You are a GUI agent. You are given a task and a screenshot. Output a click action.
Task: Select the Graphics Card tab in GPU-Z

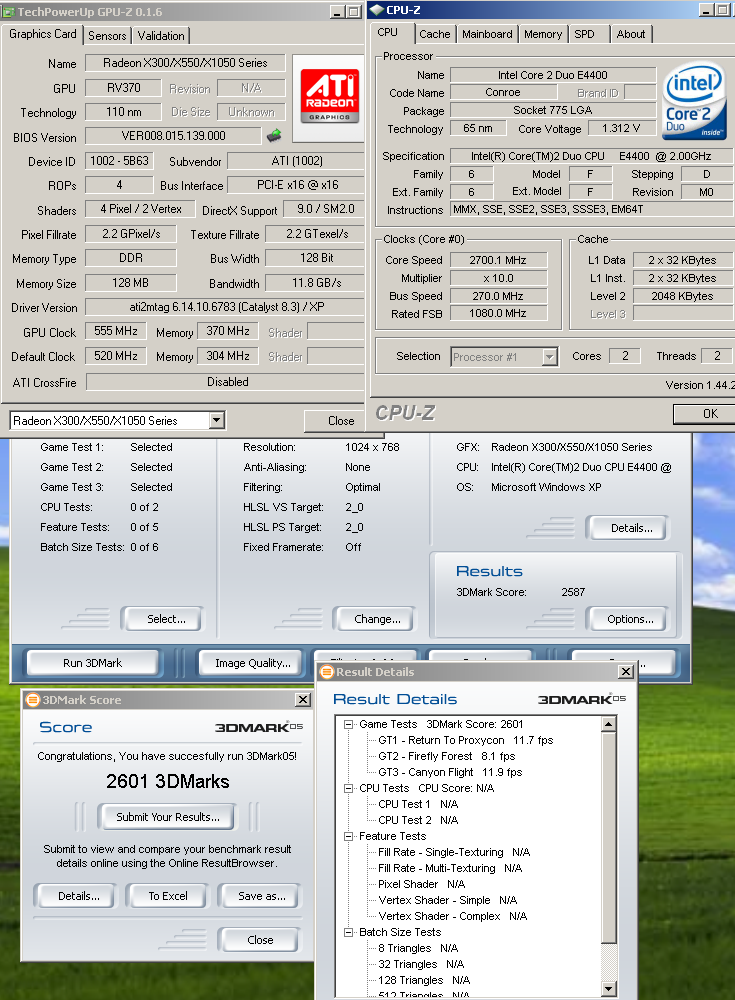(x=43, y=34)
